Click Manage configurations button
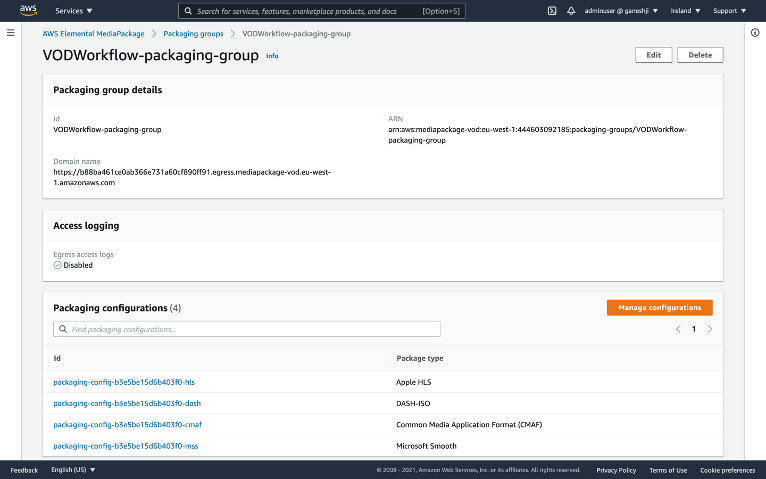Viewport: 766px width, 479px height. point(660,308)
